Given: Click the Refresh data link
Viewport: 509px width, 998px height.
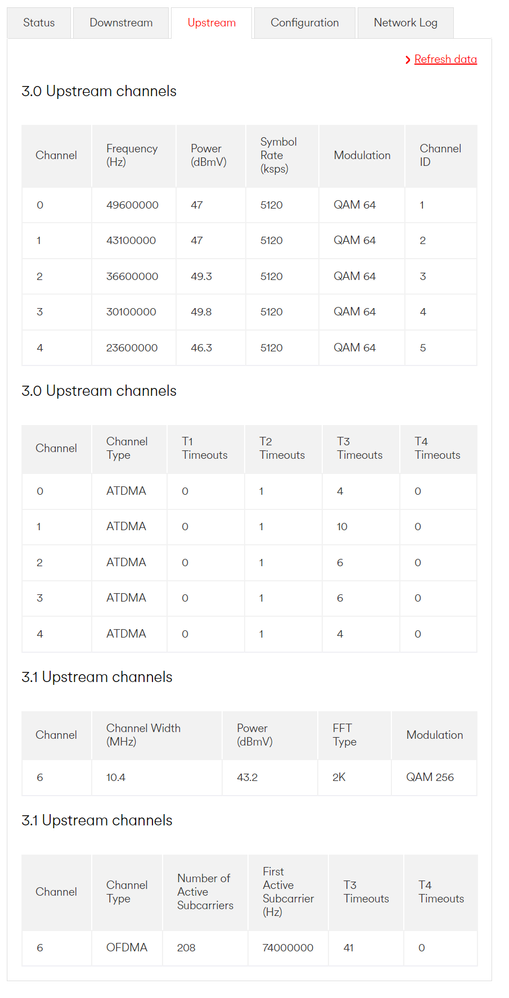Looking at the screenshot, I should coord(445,59).
